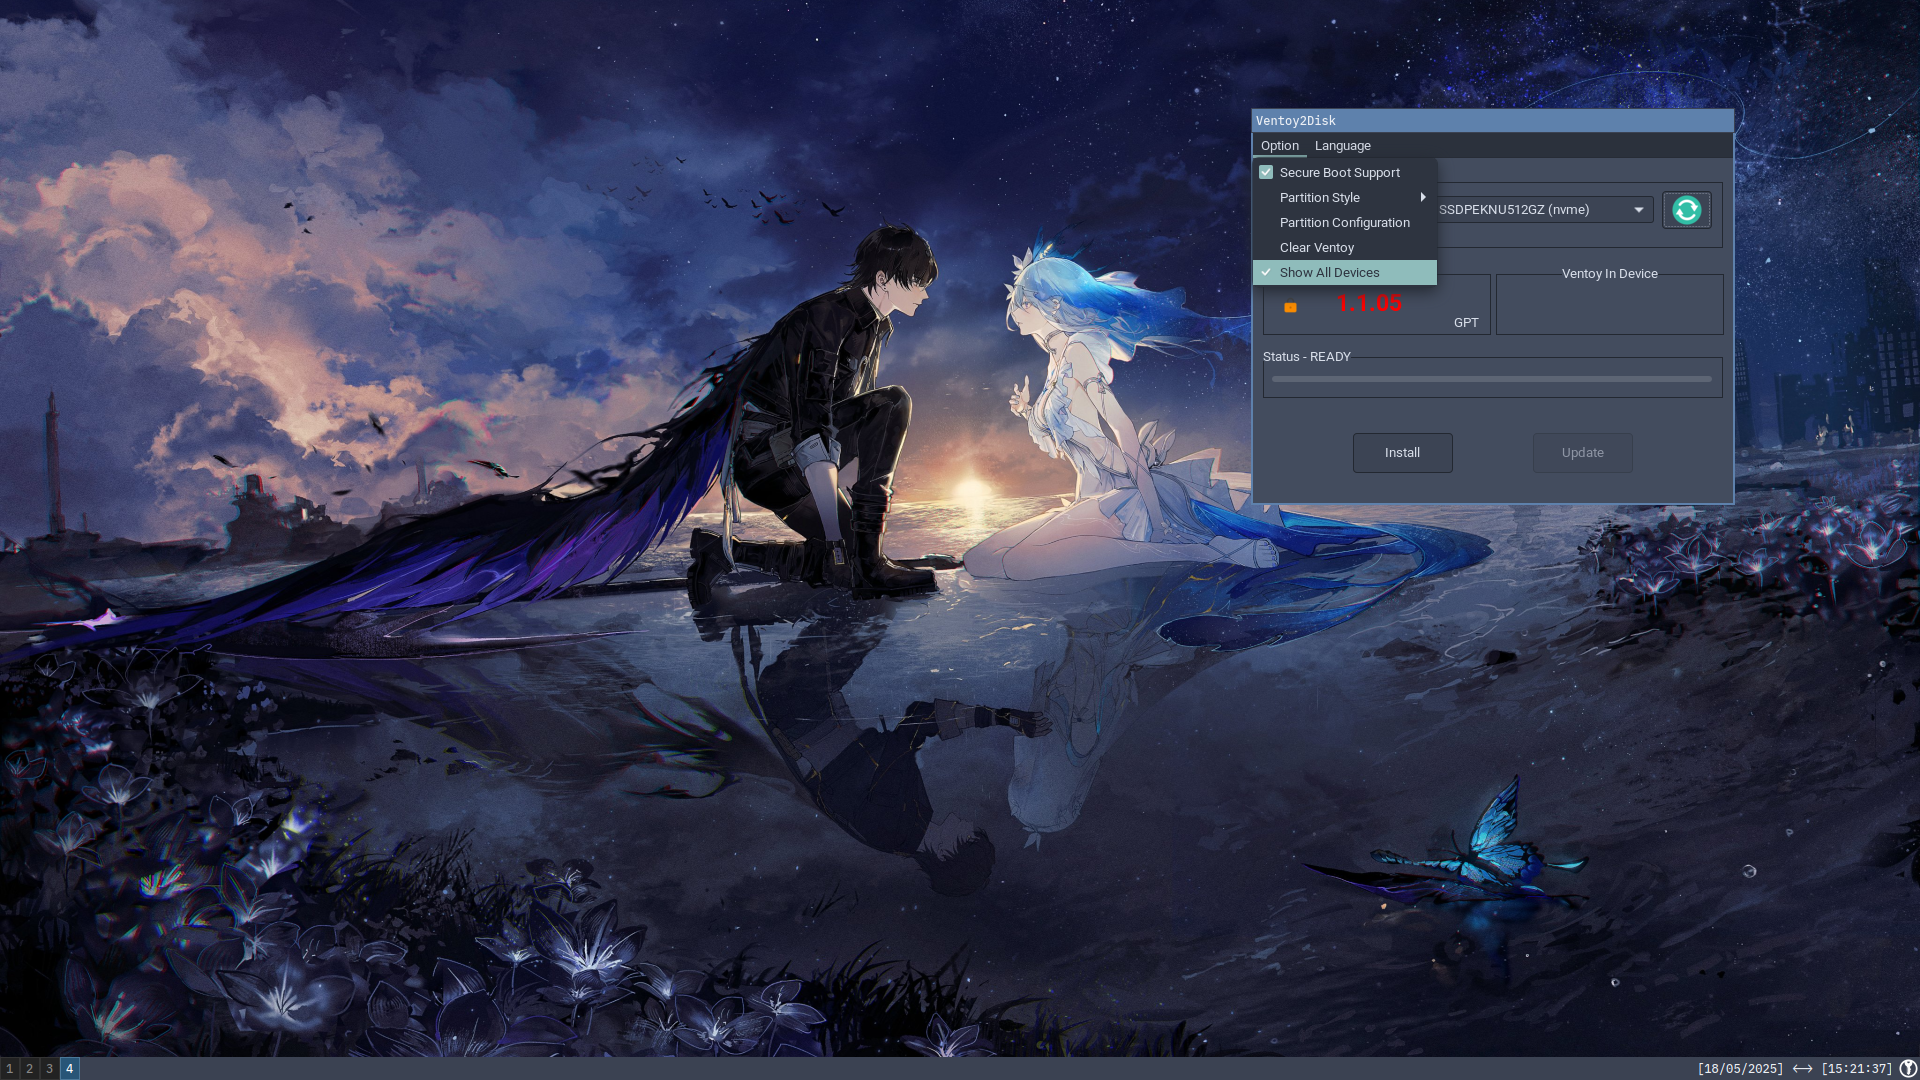
Task: Toggle the Secure Boot Support checkbox
Action: [1266, 172]
